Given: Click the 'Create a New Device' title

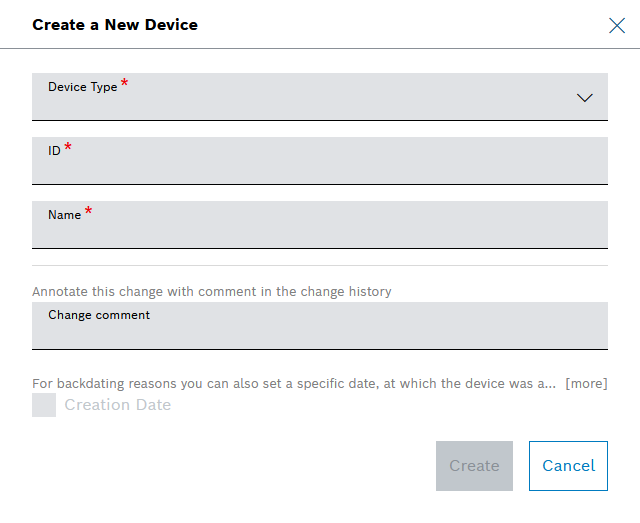Looking at the screenshot, I should coord(115,25).
